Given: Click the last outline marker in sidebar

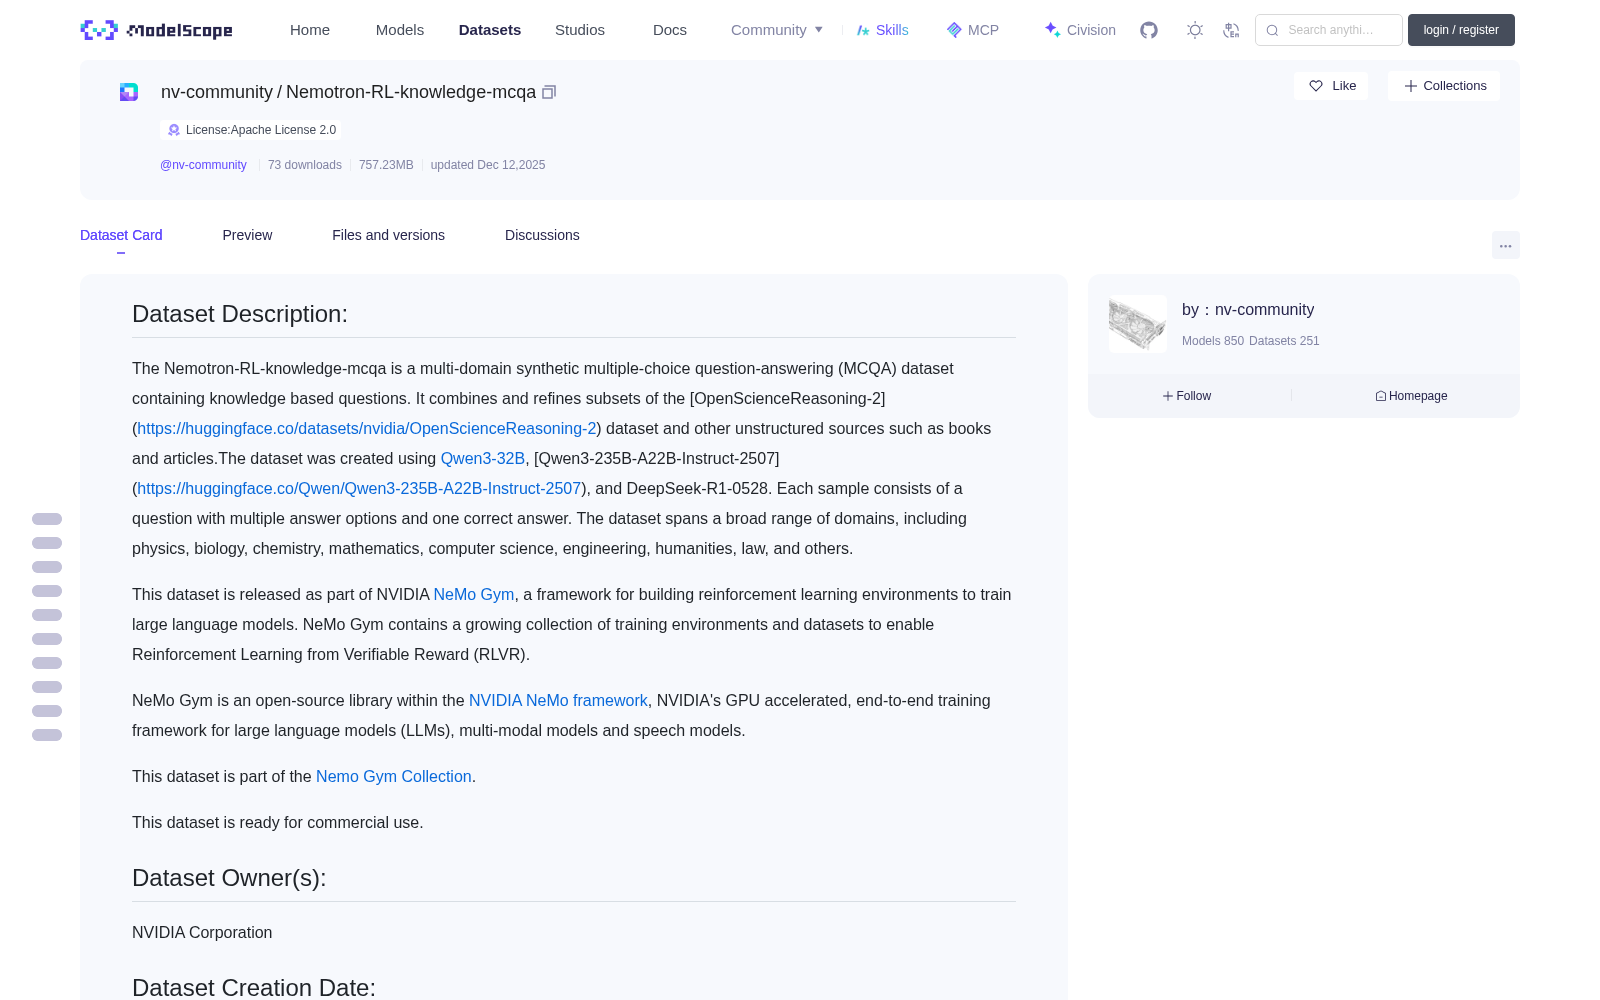Looking at the screenshot, I should pos(47,735).
